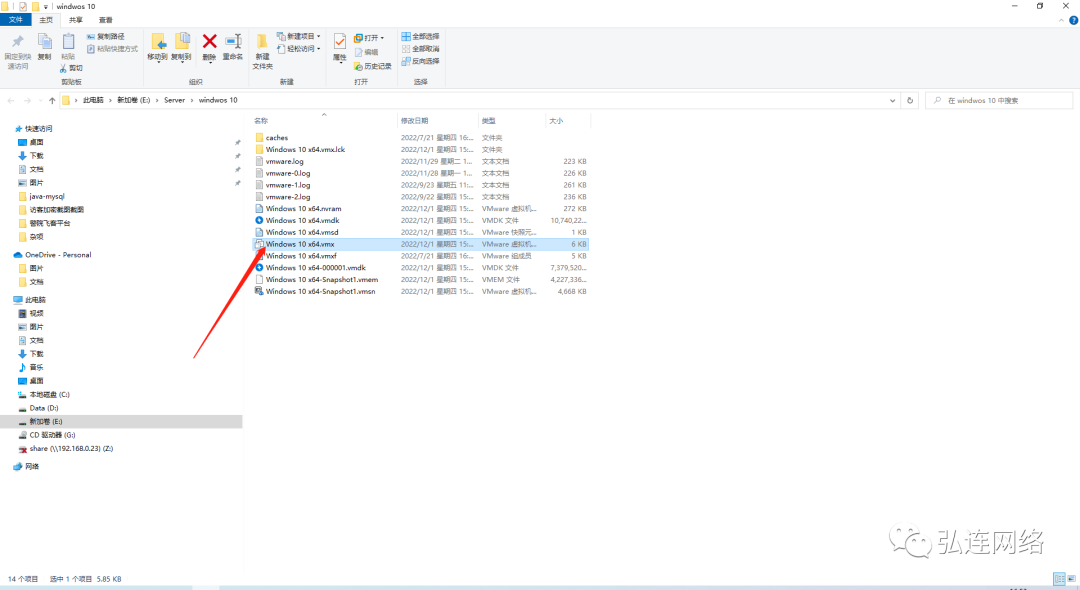Screen dimensions: 1080x590
Task: Switch to details view toggle in status bar
Action: pos(1059,579)
